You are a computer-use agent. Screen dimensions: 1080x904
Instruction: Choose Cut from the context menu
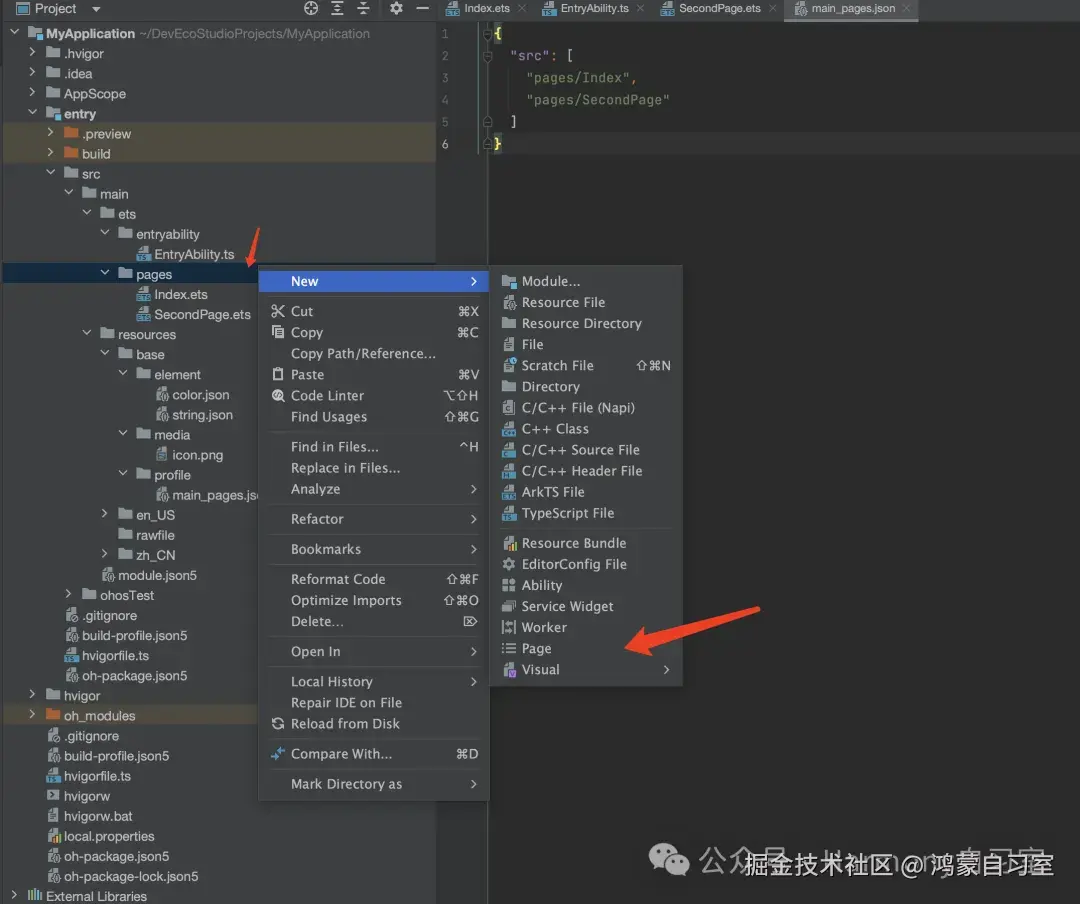374,311
